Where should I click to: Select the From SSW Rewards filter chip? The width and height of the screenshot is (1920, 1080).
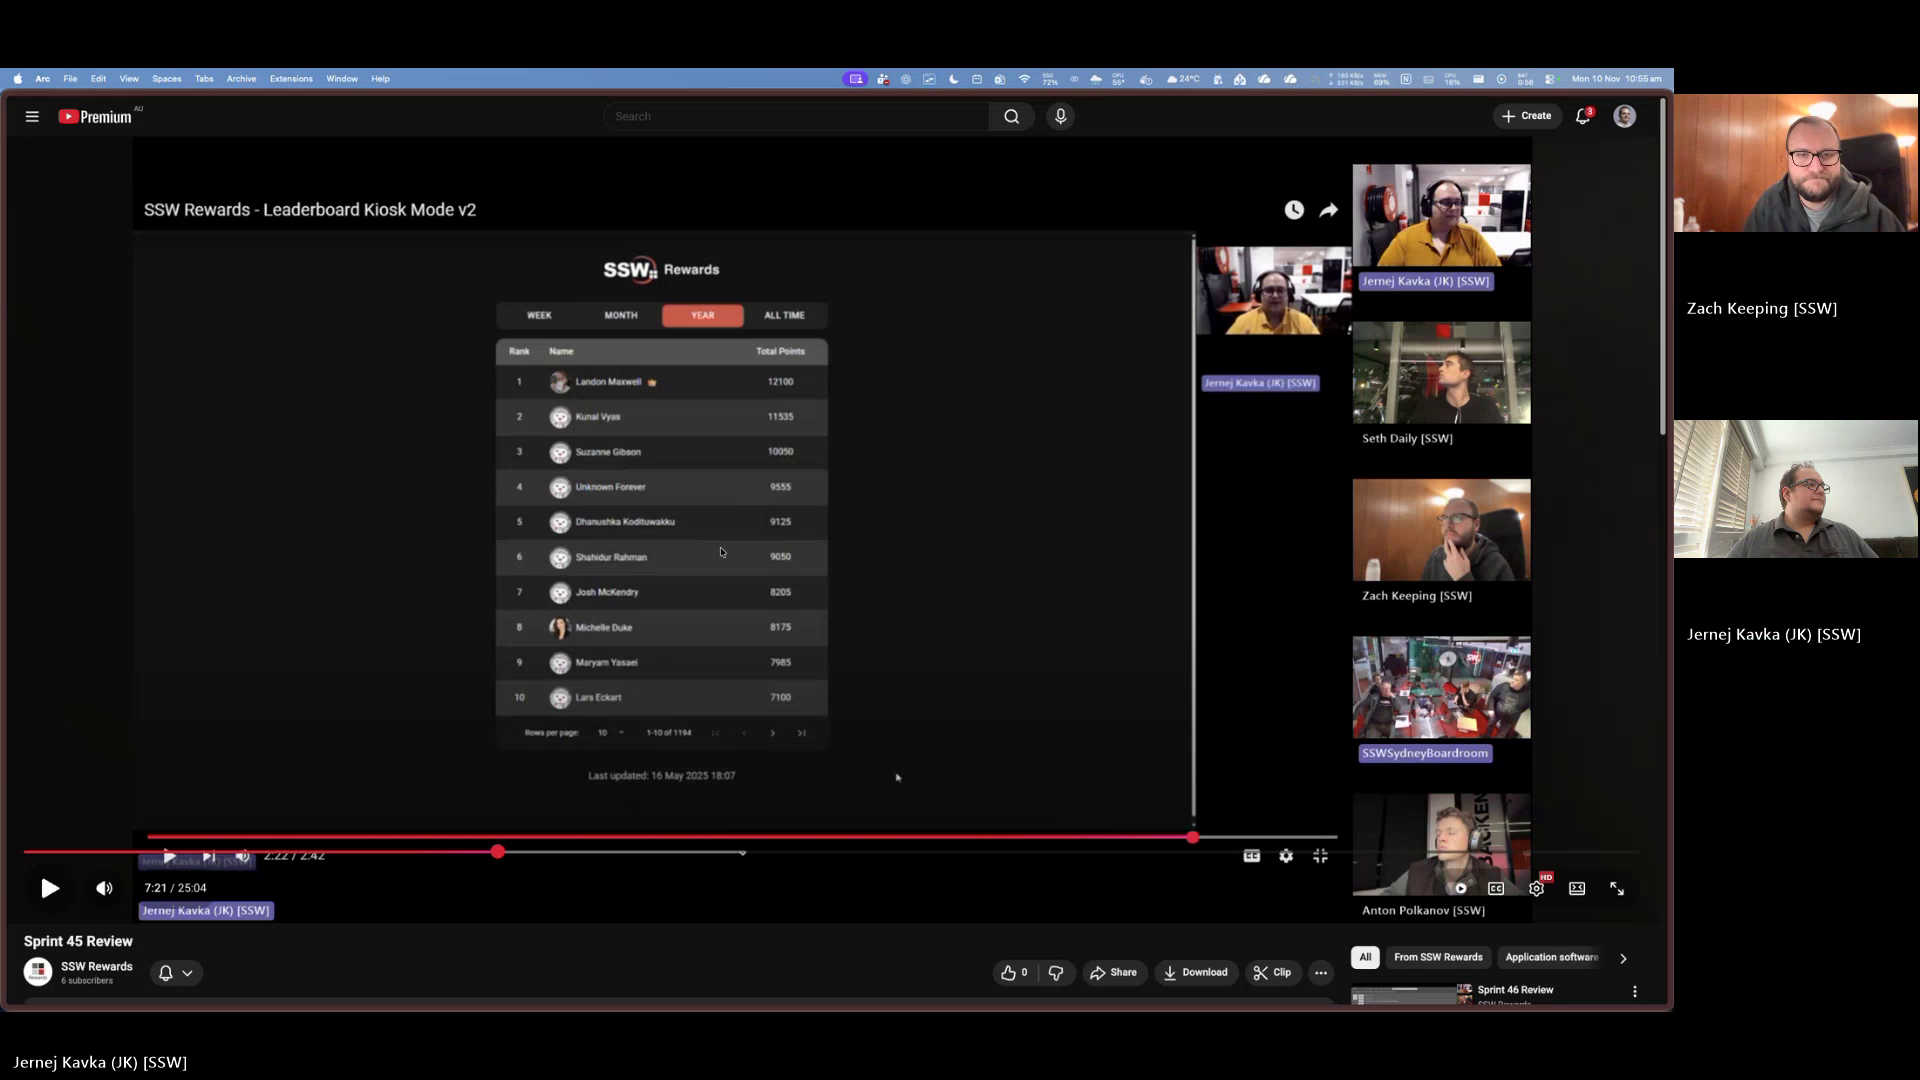click(1437, 957)
